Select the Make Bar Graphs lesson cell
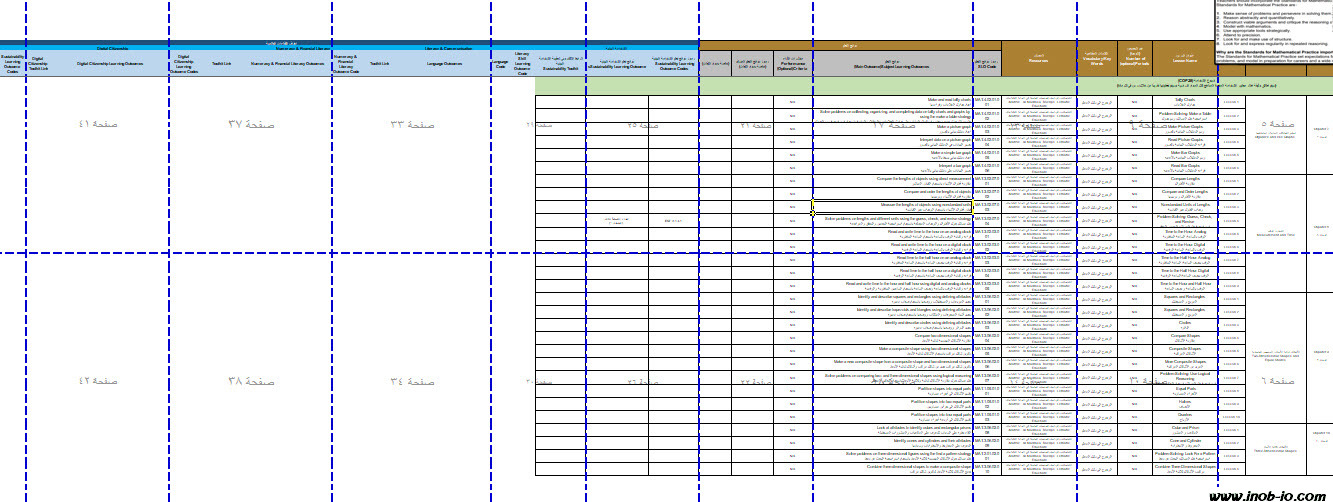Image resolution: width=1333 pixels, height=502 pixels. tap(1185, 153)
